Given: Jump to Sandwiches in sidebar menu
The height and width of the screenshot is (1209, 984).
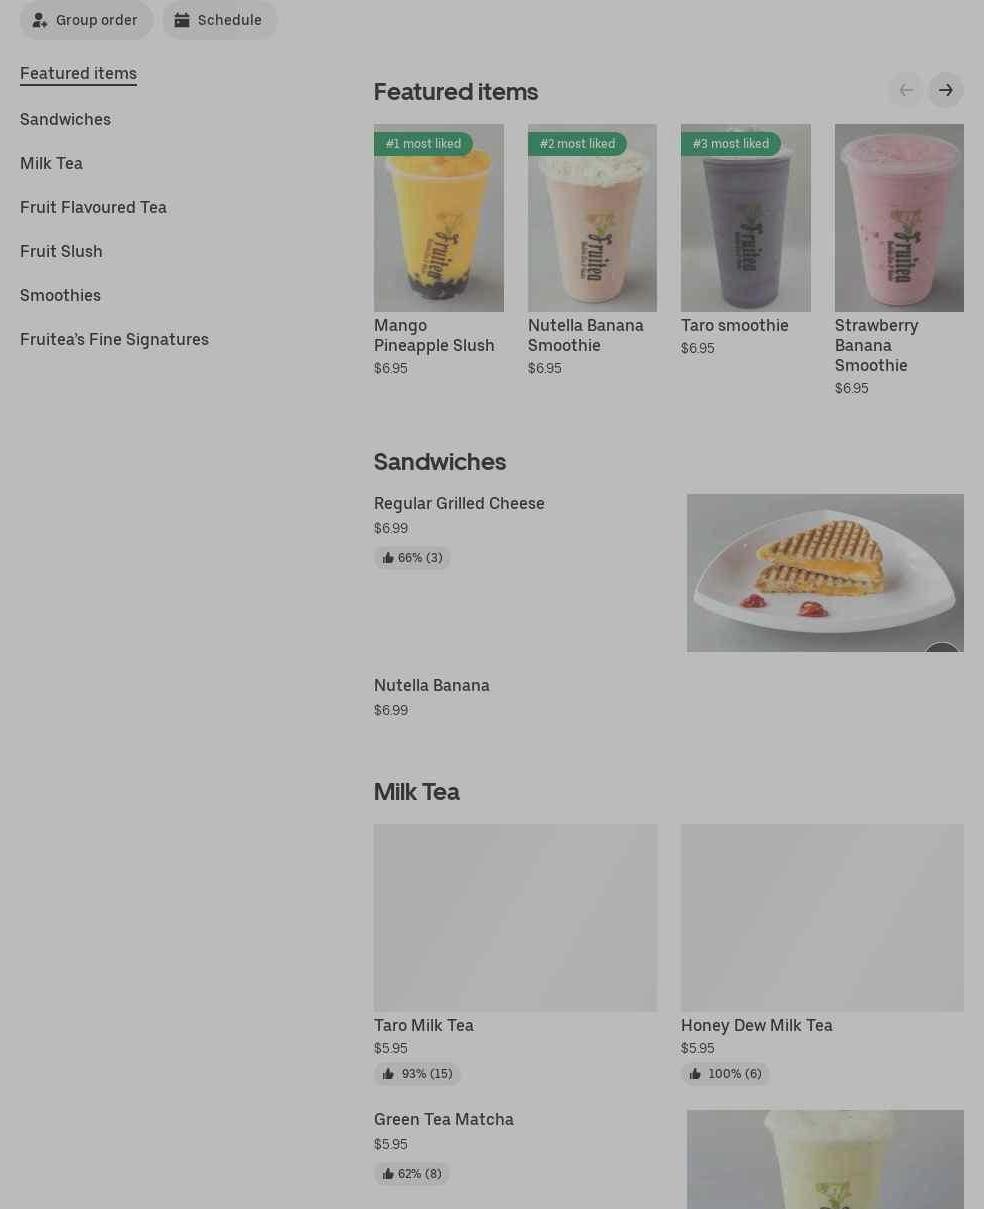Looking at the screenshot, I should tap(65, 119).
